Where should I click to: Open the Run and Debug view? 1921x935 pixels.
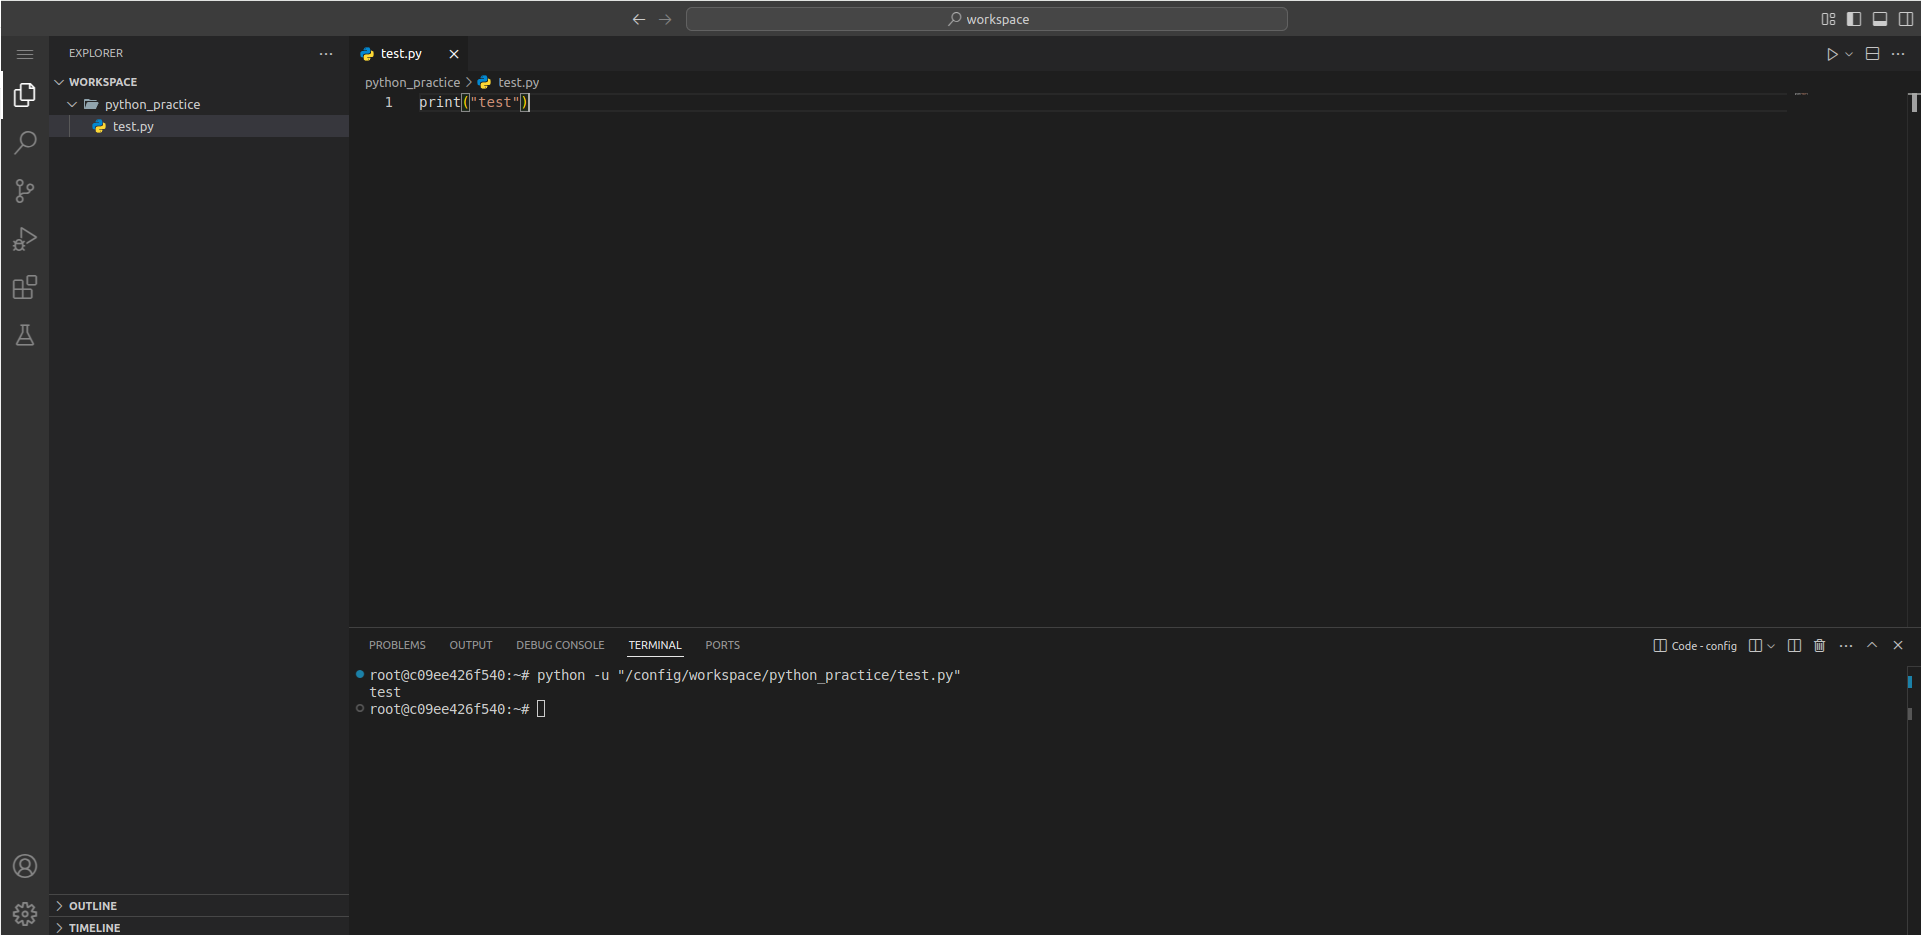pyautogui.click(x=25, y=239)
